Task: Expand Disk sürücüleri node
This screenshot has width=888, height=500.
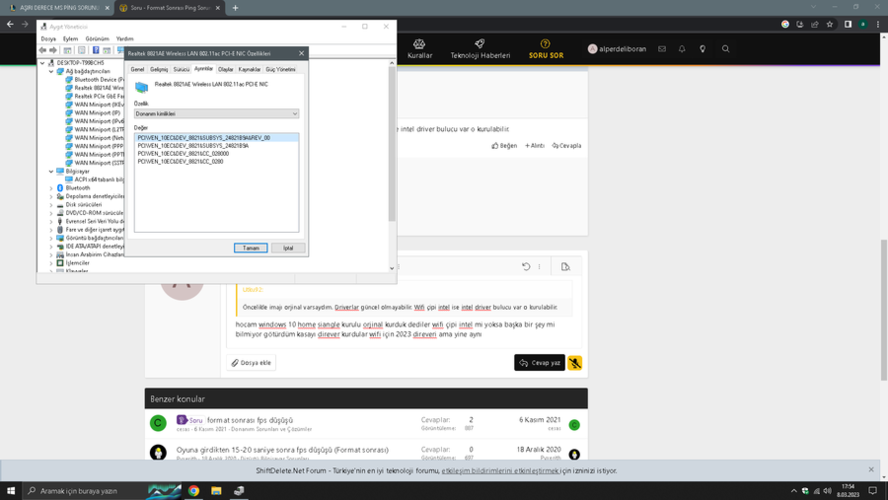Action: [51, 205]
